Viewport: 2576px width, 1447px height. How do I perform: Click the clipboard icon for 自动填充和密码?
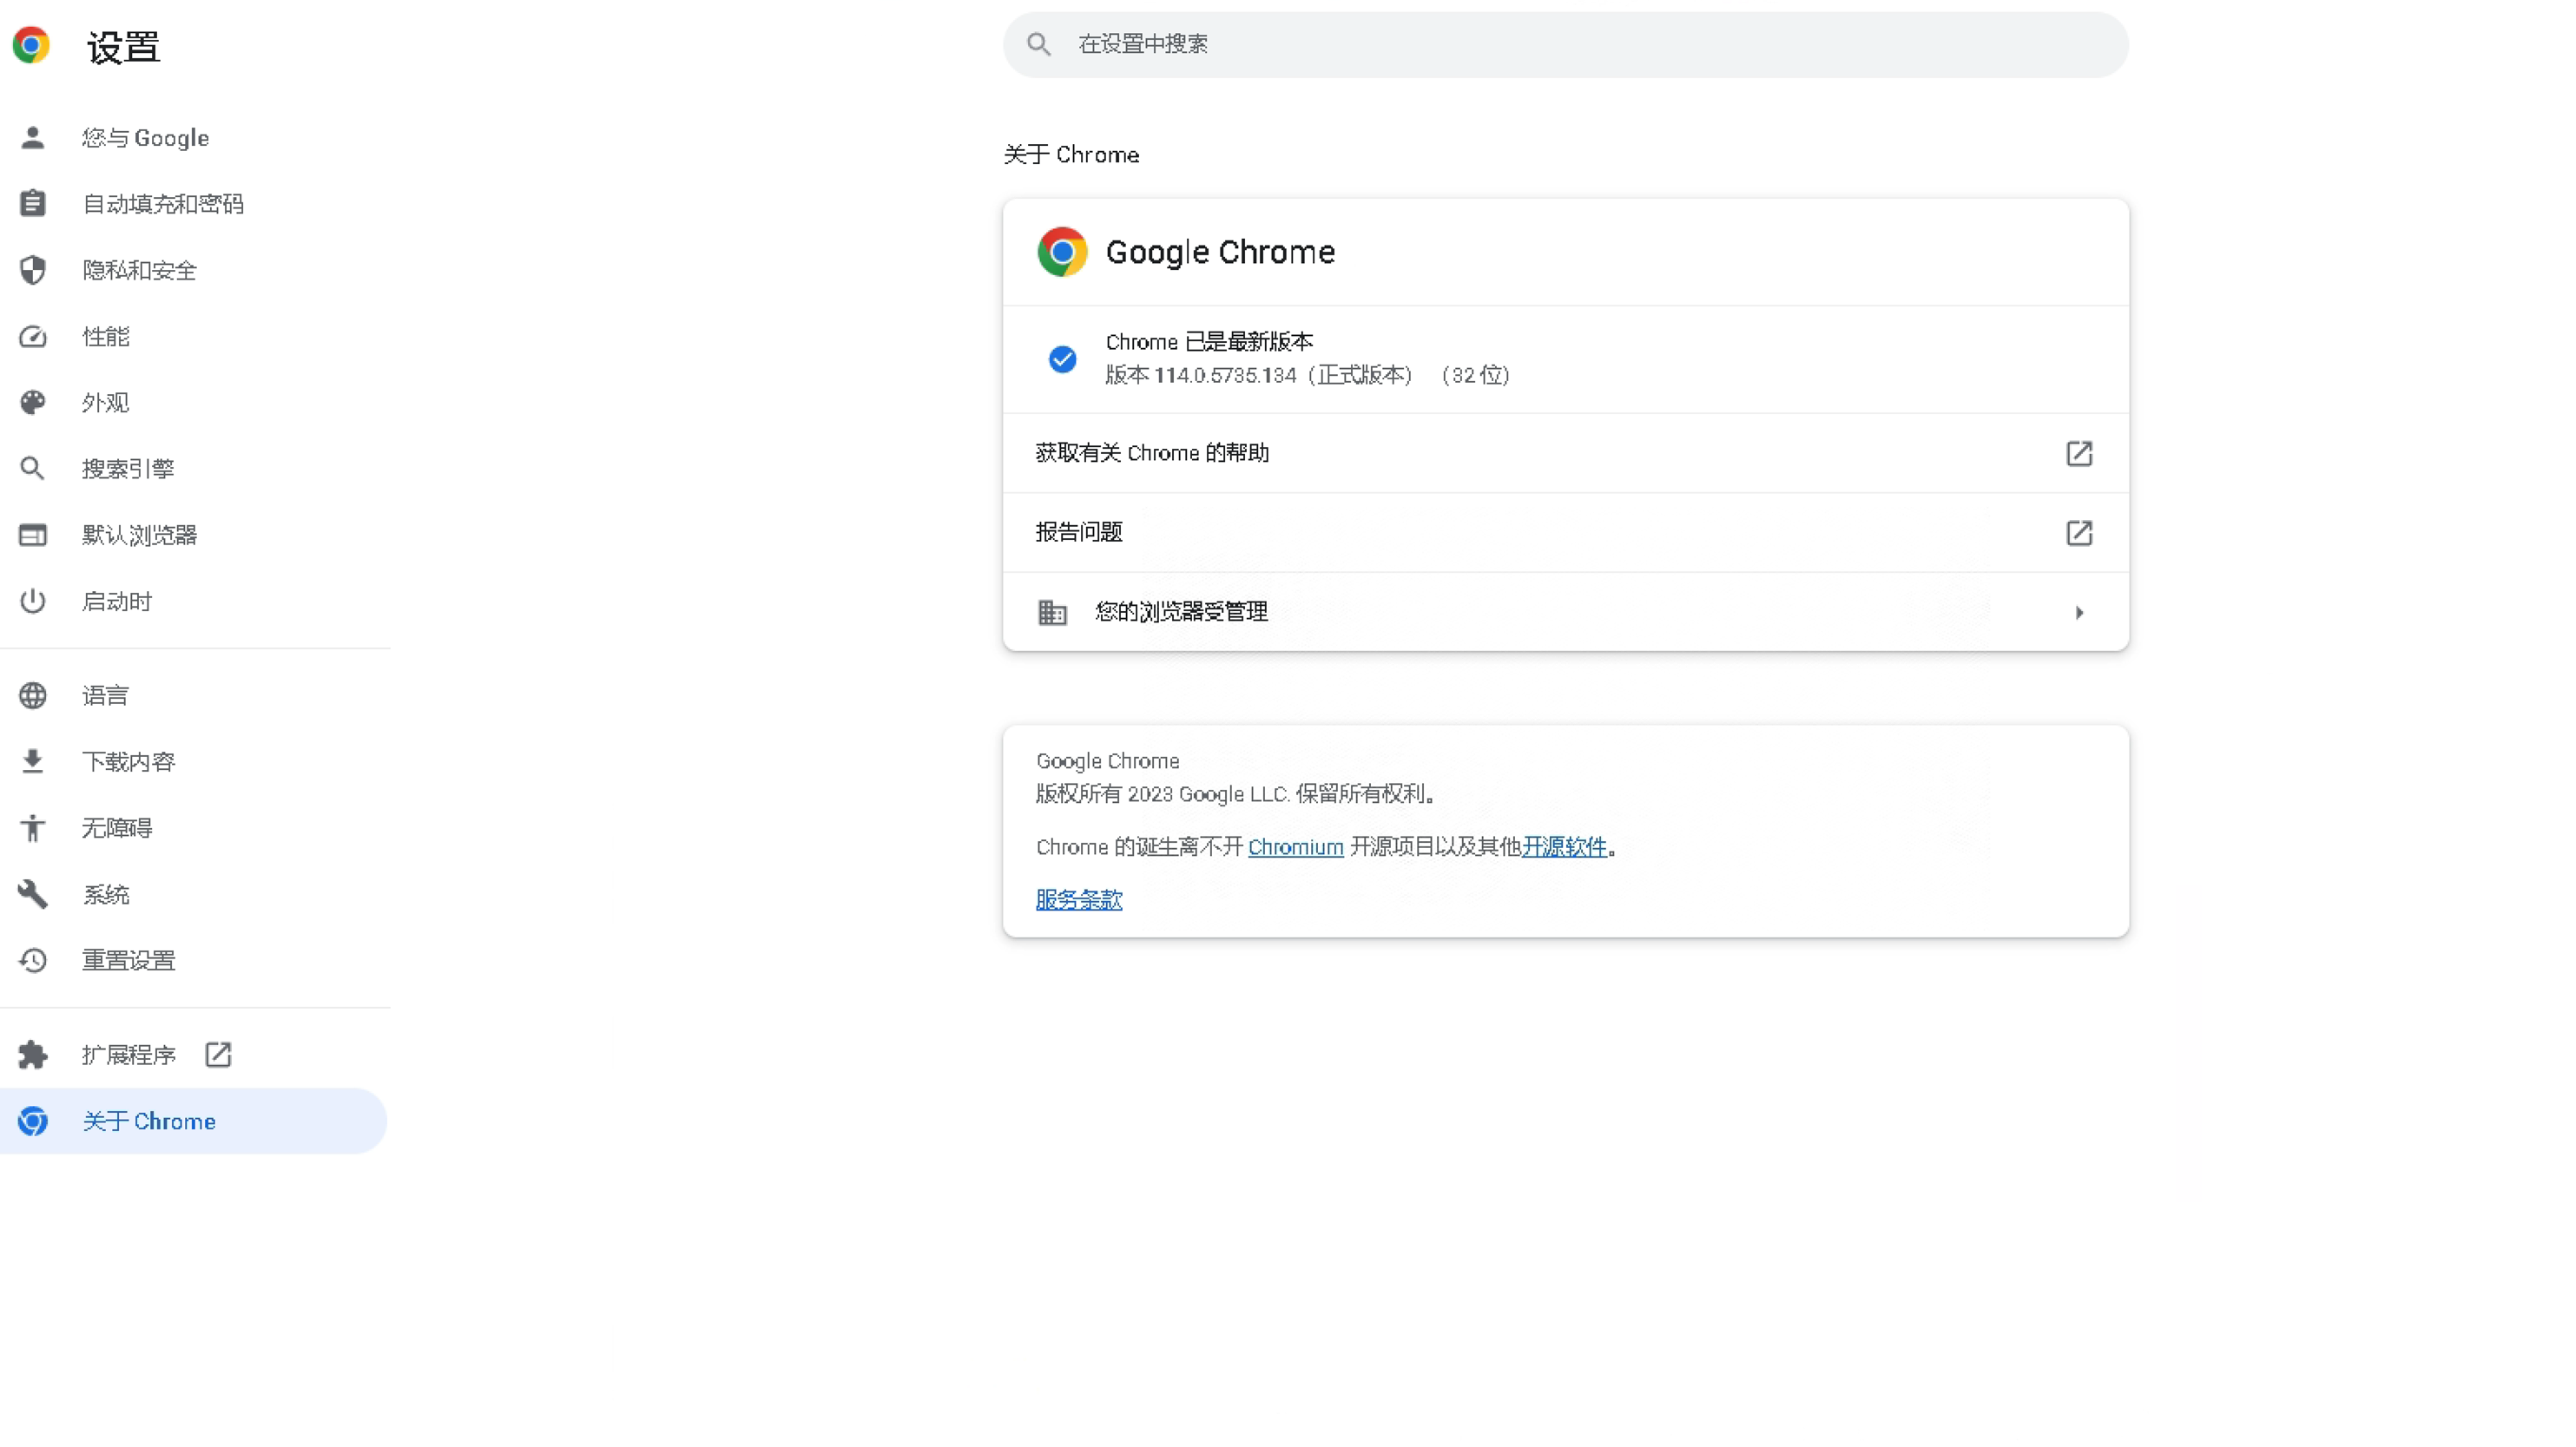pyautogui.click(x=32, y=203)
